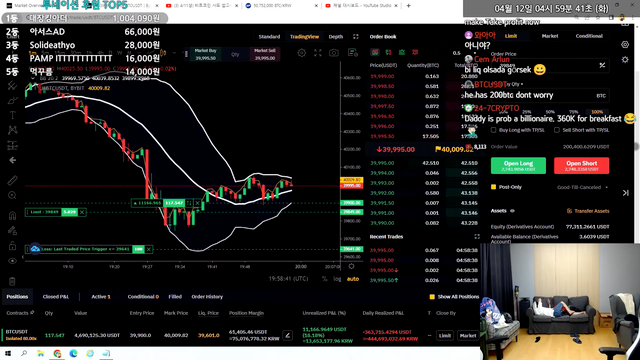Viewport: 640px width, 360px height.
Task: Toggle the order price percent icon
Action: point(602,65)
